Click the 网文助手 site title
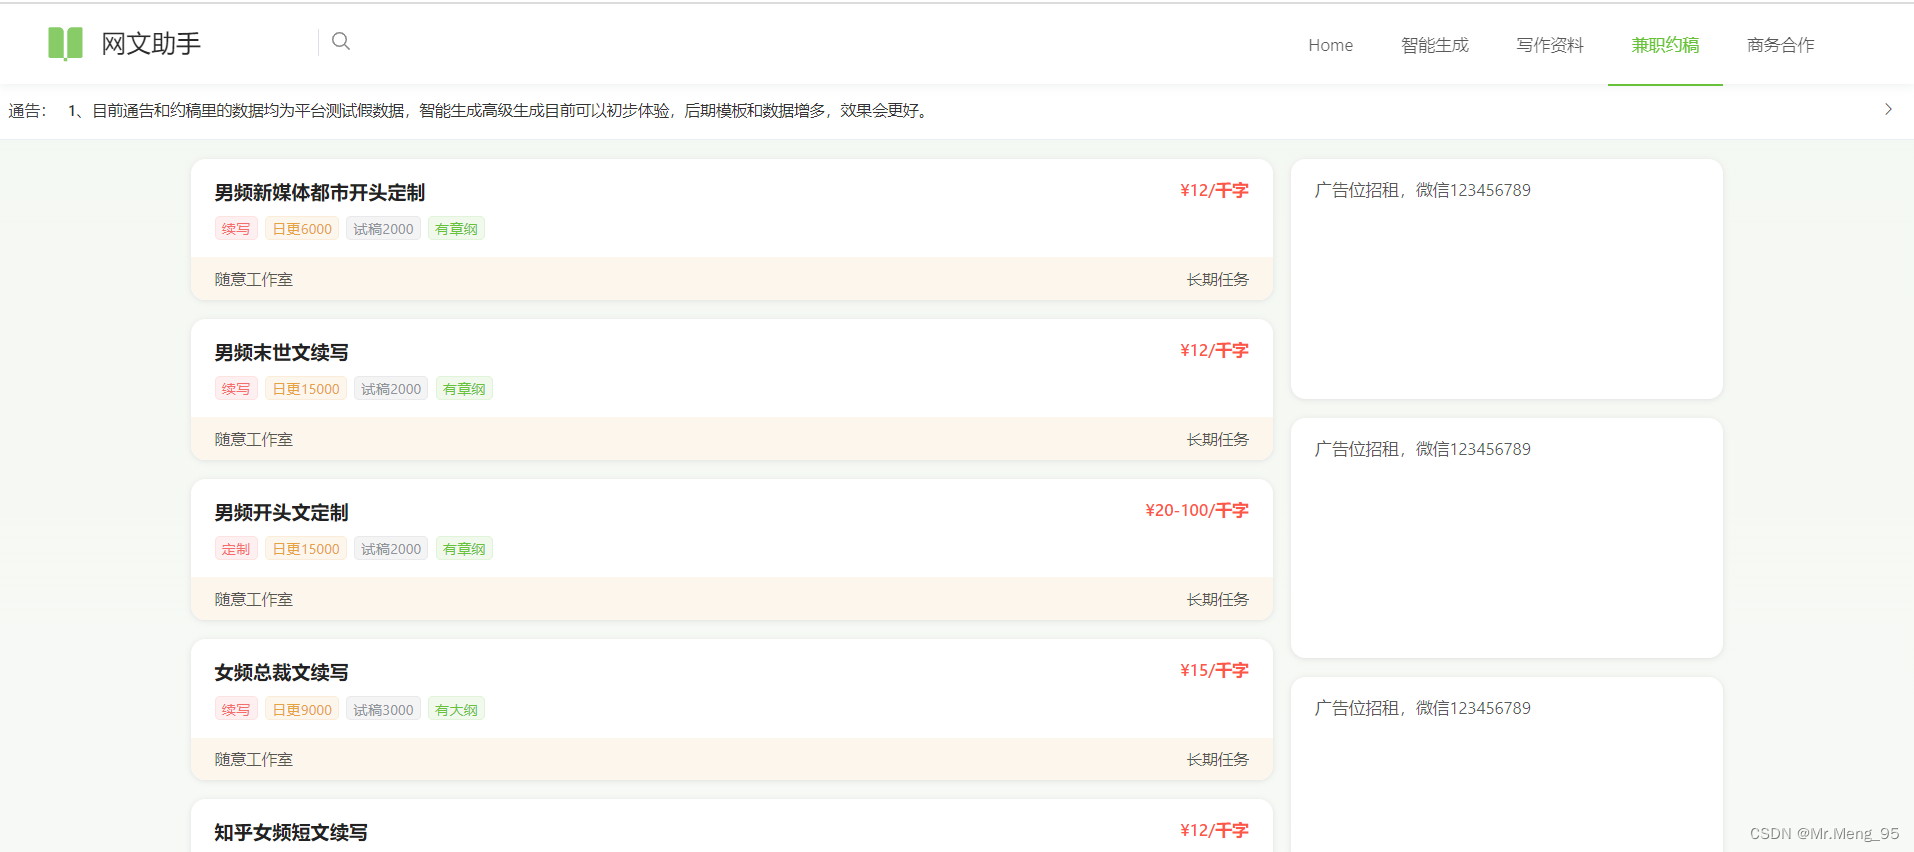The width and height of the screenshot is (1914, 852). (x=151, y=43)
